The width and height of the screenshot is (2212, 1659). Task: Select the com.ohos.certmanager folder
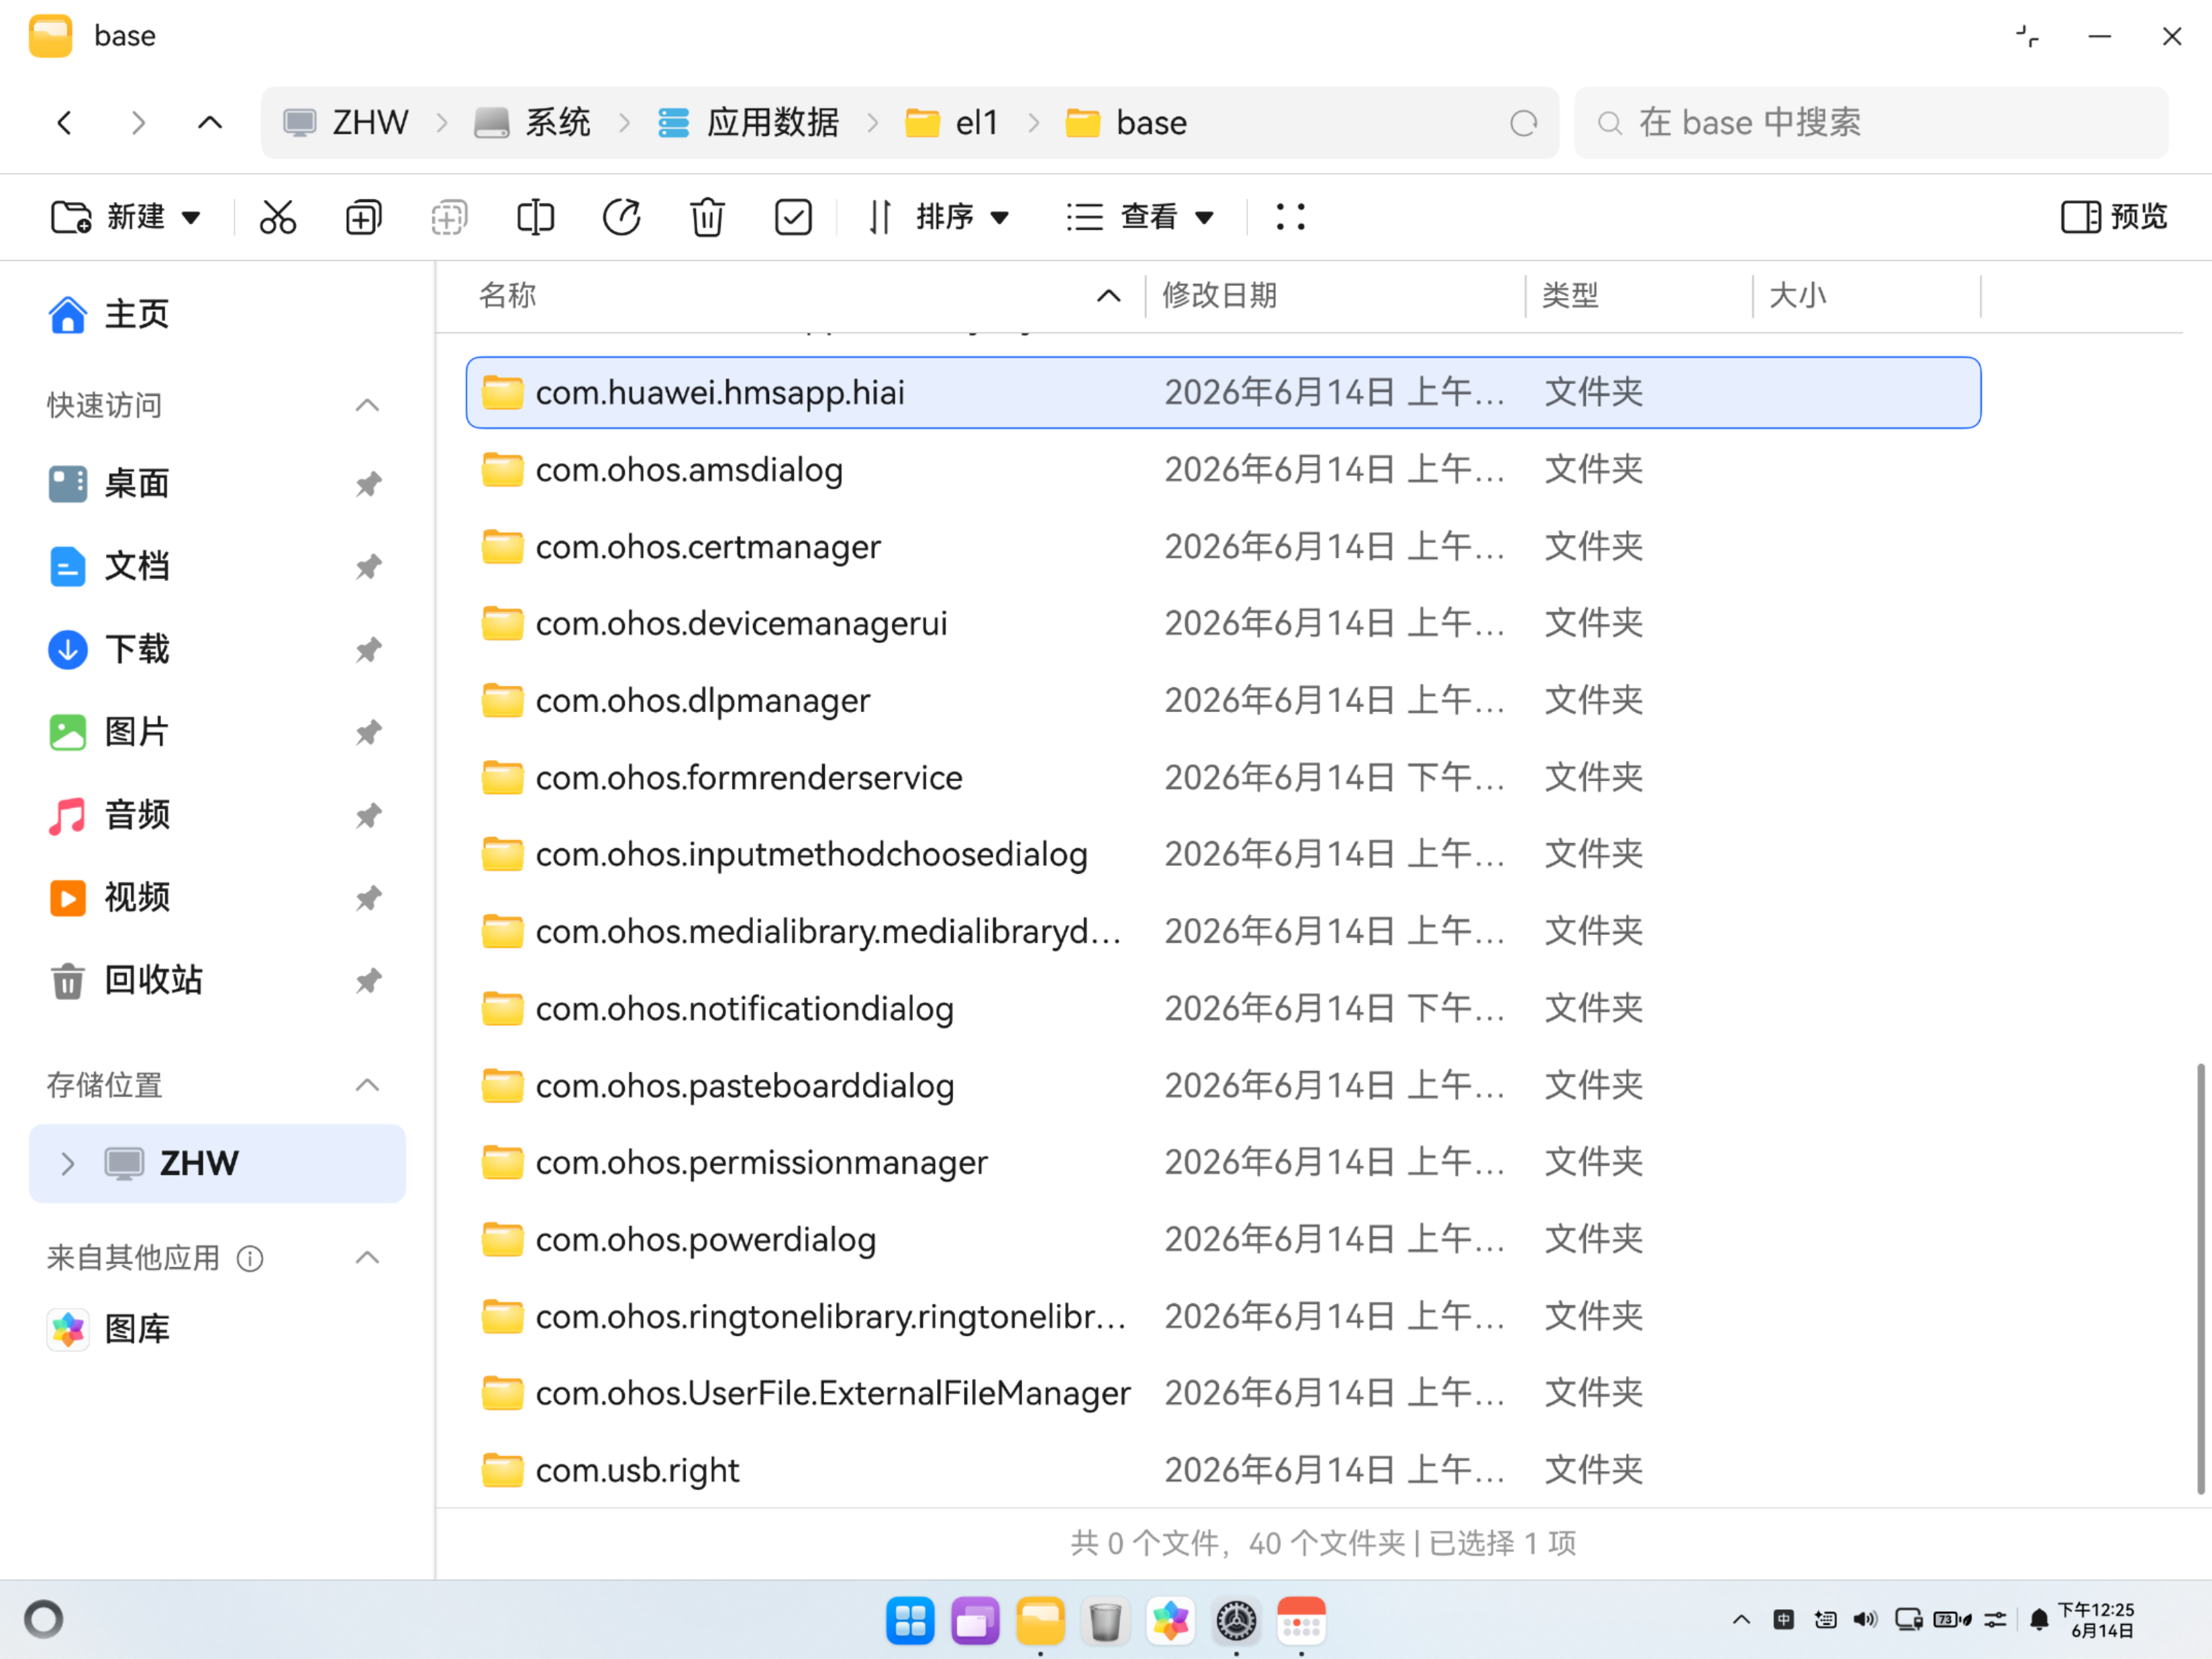1223,547
